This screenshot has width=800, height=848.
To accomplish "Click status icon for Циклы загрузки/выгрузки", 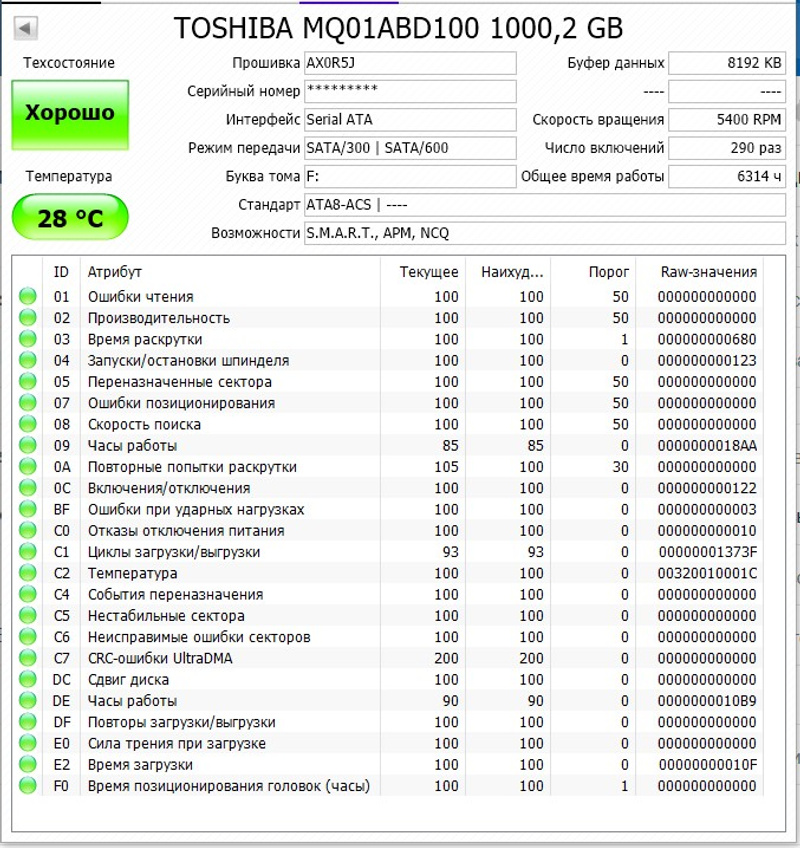I will tap(27, 553).
